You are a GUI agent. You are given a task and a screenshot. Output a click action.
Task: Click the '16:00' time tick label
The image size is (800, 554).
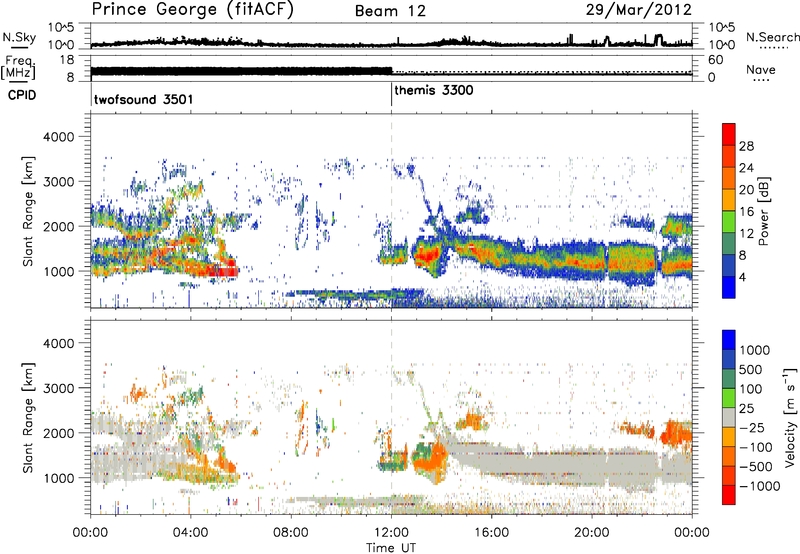point(491,533)
